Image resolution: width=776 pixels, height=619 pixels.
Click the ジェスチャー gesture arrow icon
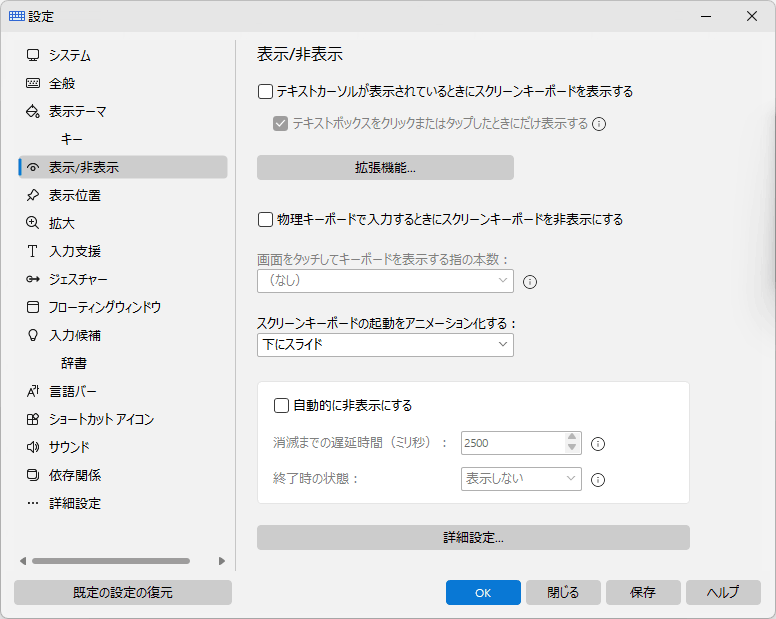pos(33,279)
